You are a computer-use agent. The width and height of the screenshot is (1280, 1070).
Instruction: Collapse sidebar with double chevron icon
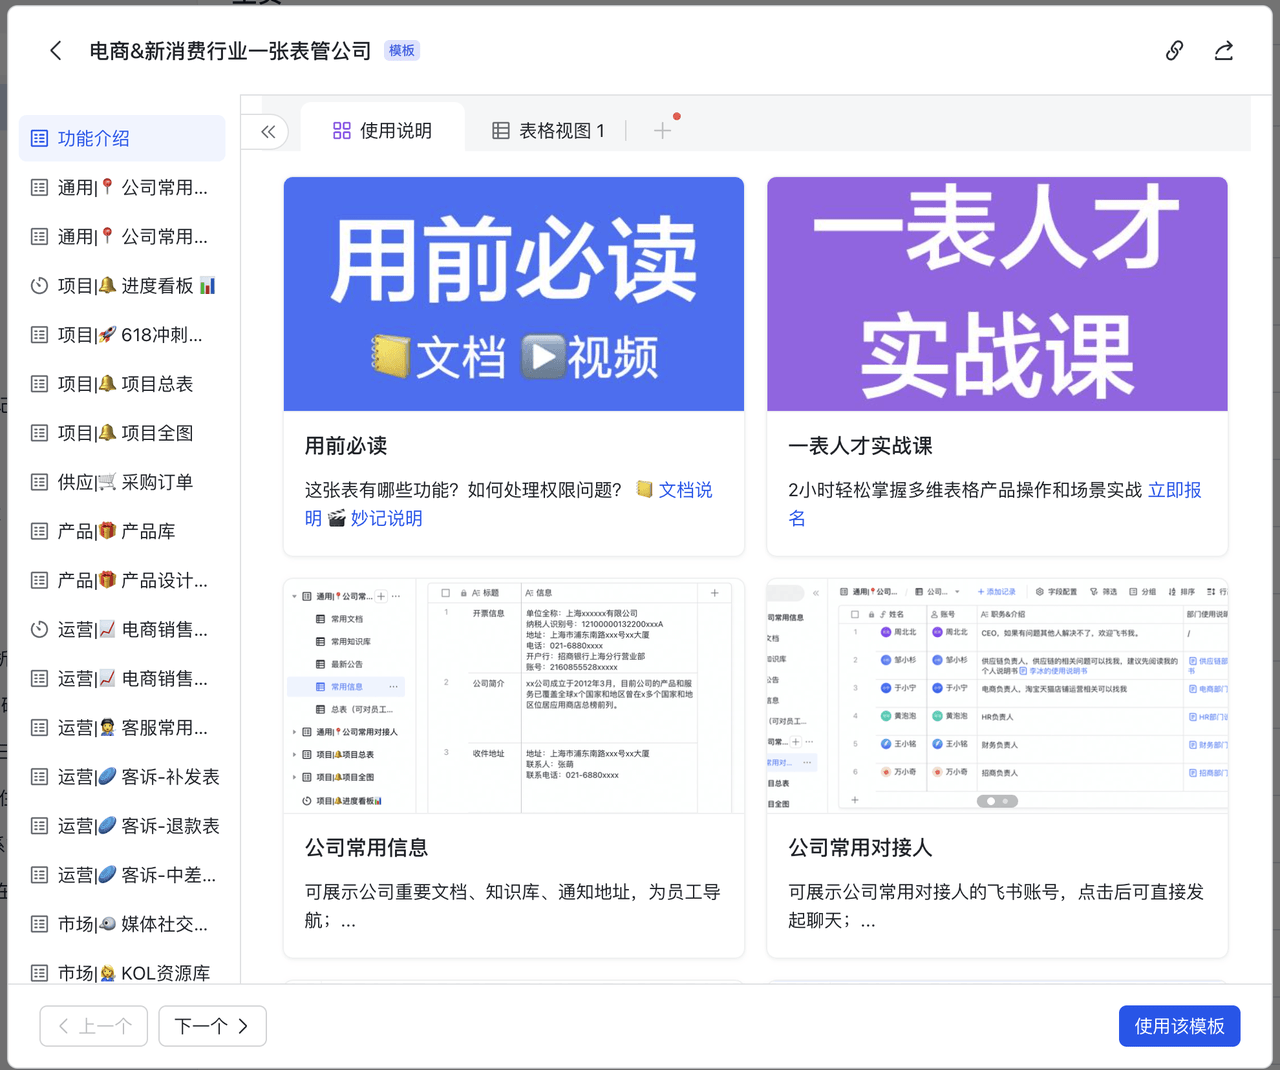pyautogui.click(x=268, y=131)
